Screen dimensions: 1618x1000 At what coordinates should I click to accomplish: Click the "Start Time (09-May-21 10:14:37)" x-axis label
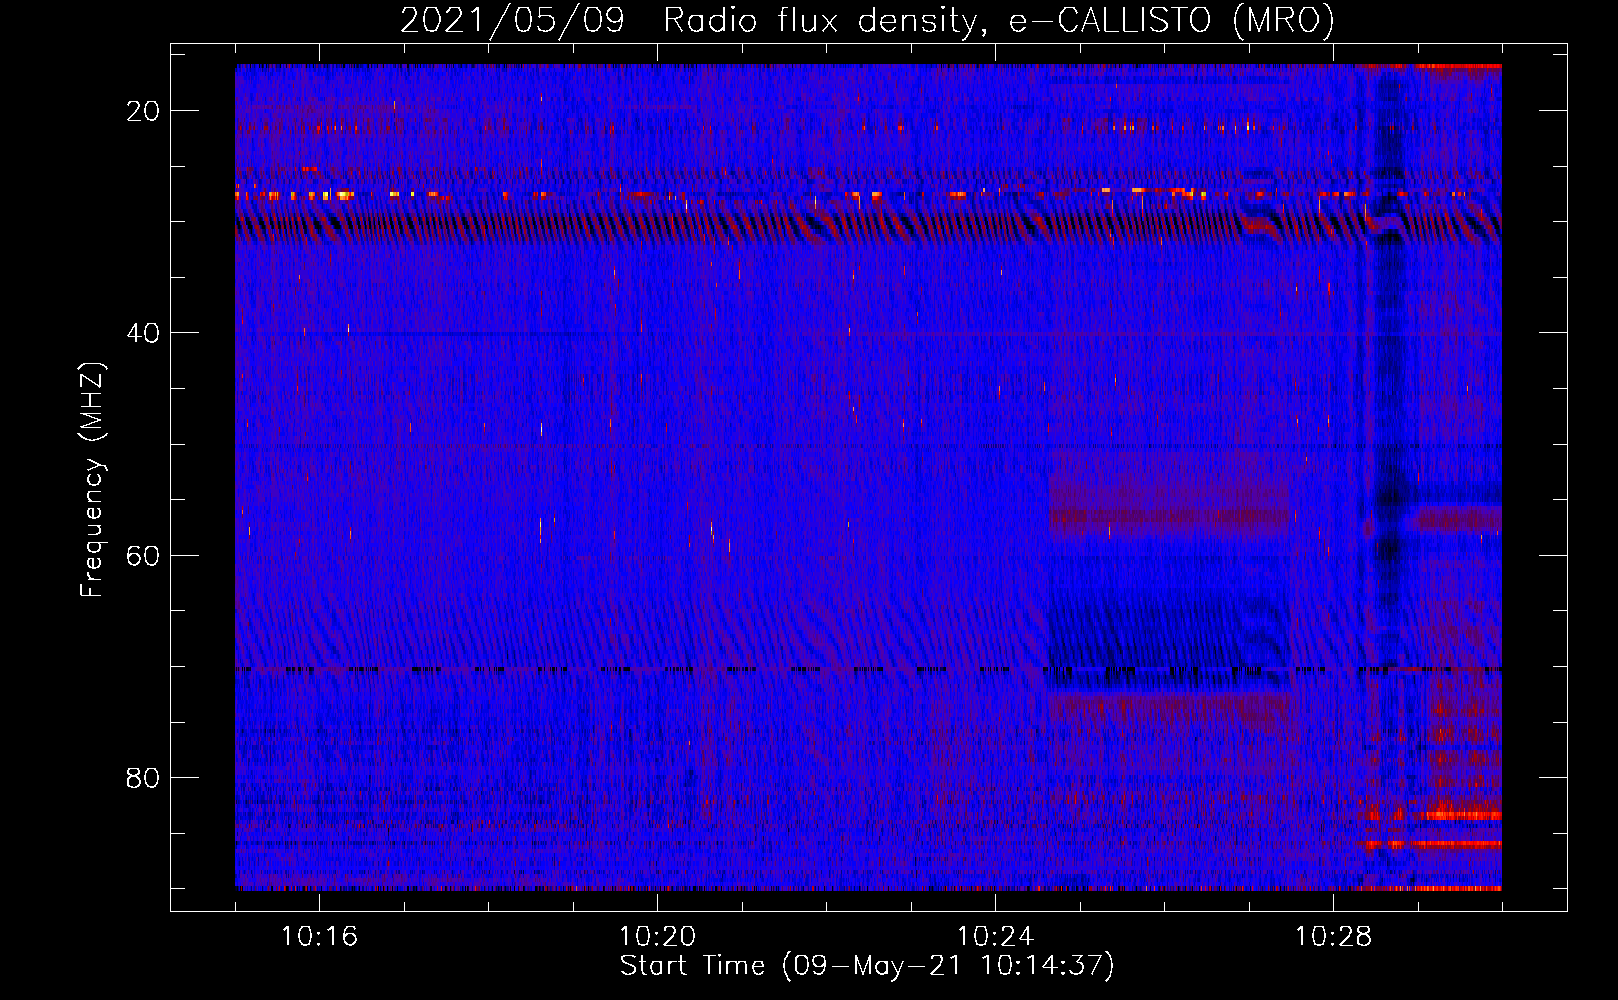867,966
